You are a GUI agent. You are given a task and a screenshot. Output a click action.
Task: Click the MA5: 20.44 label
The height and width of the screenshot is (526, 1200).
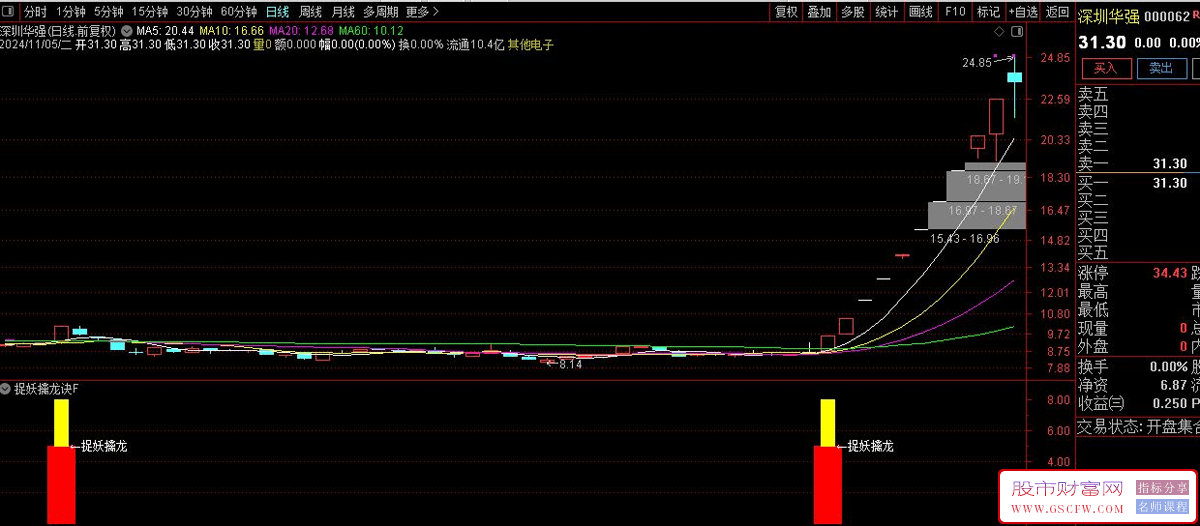165,30
